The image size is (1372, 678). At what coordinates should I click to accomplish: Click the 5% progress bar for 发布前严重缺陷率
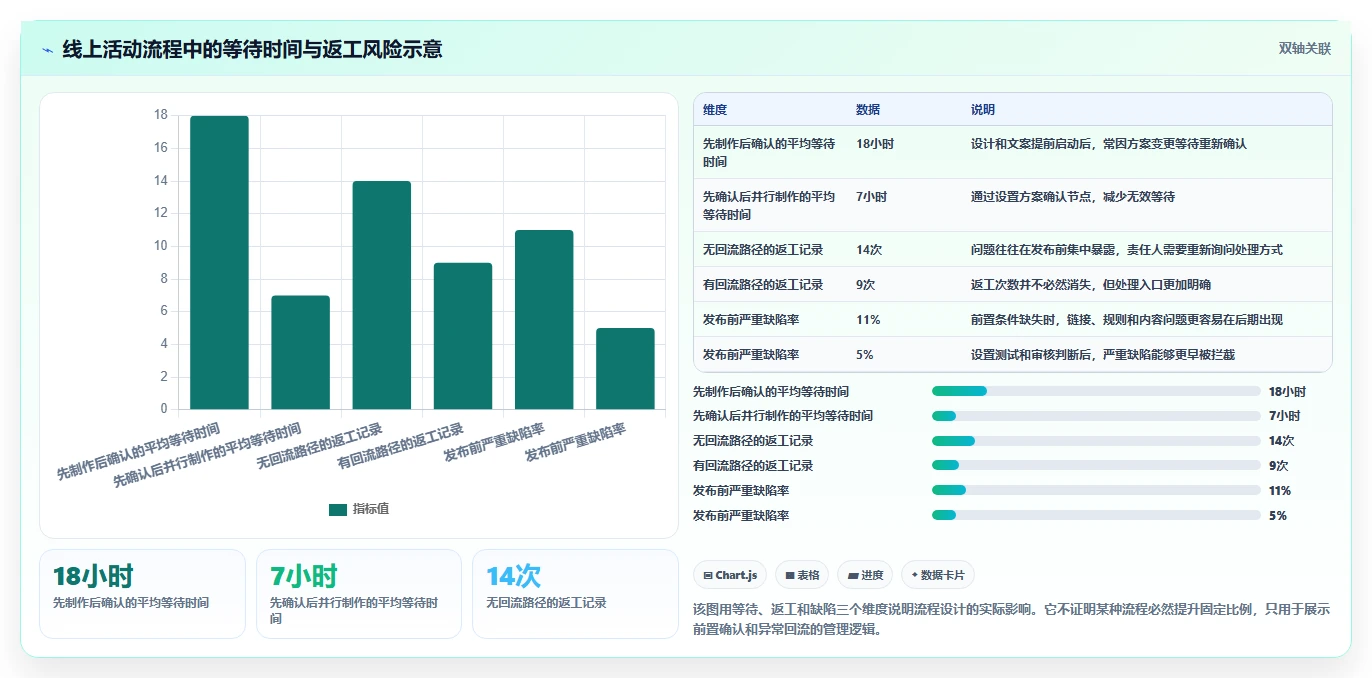tap(1096, 515)
